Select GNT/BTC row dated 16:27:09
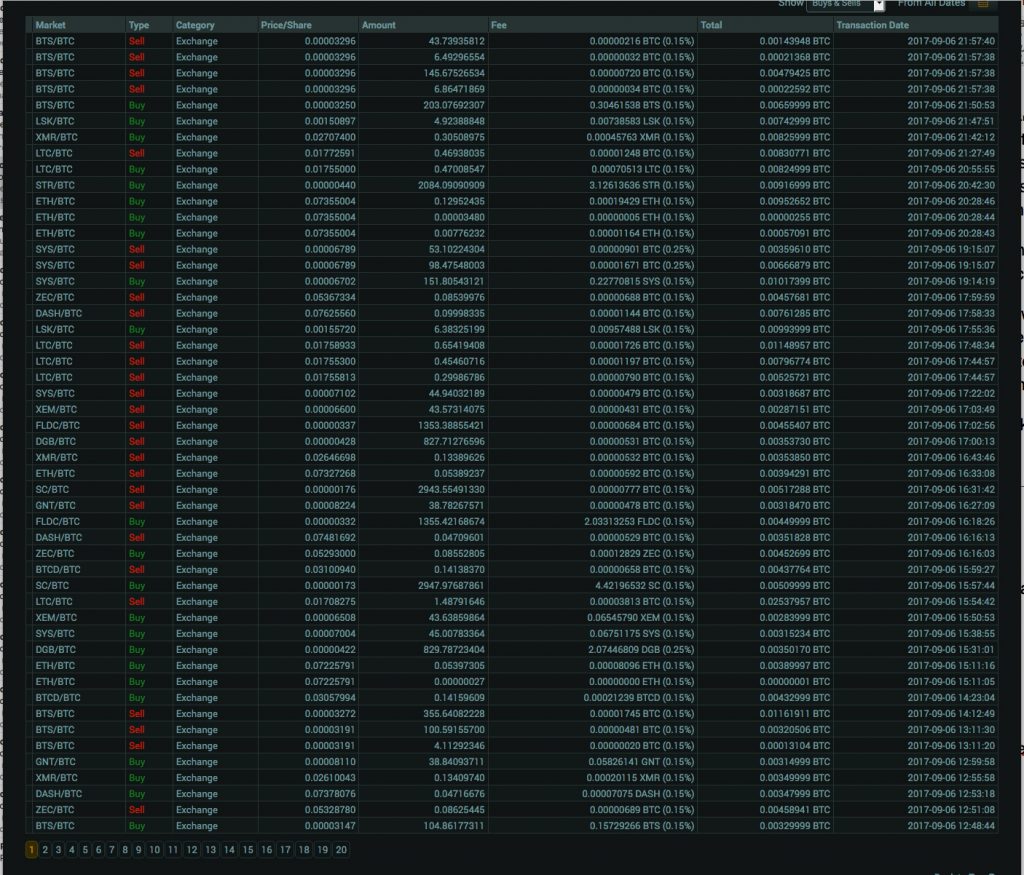Image resolution: width=1024 pixels, height=875 pixels. (x=512, y=505)
